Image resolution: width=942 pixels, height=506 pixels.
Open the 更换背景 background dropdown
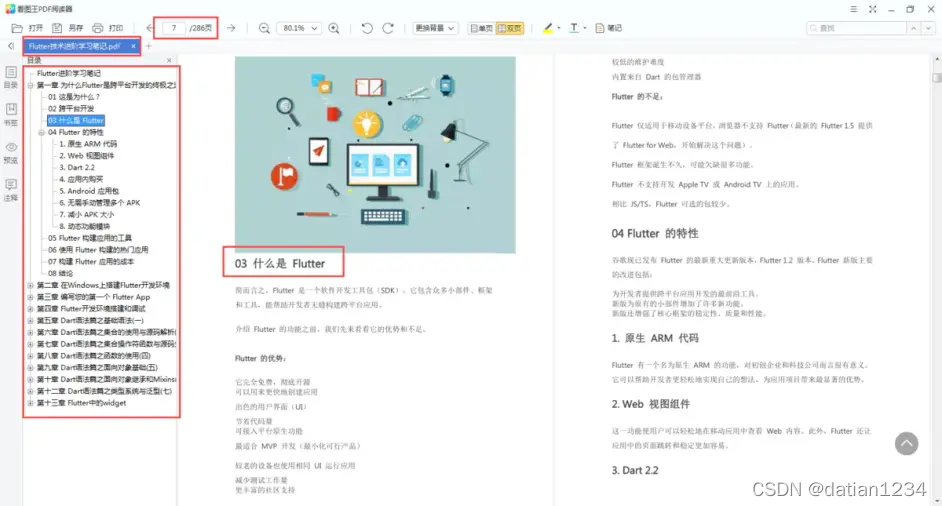tap(435, 28)
